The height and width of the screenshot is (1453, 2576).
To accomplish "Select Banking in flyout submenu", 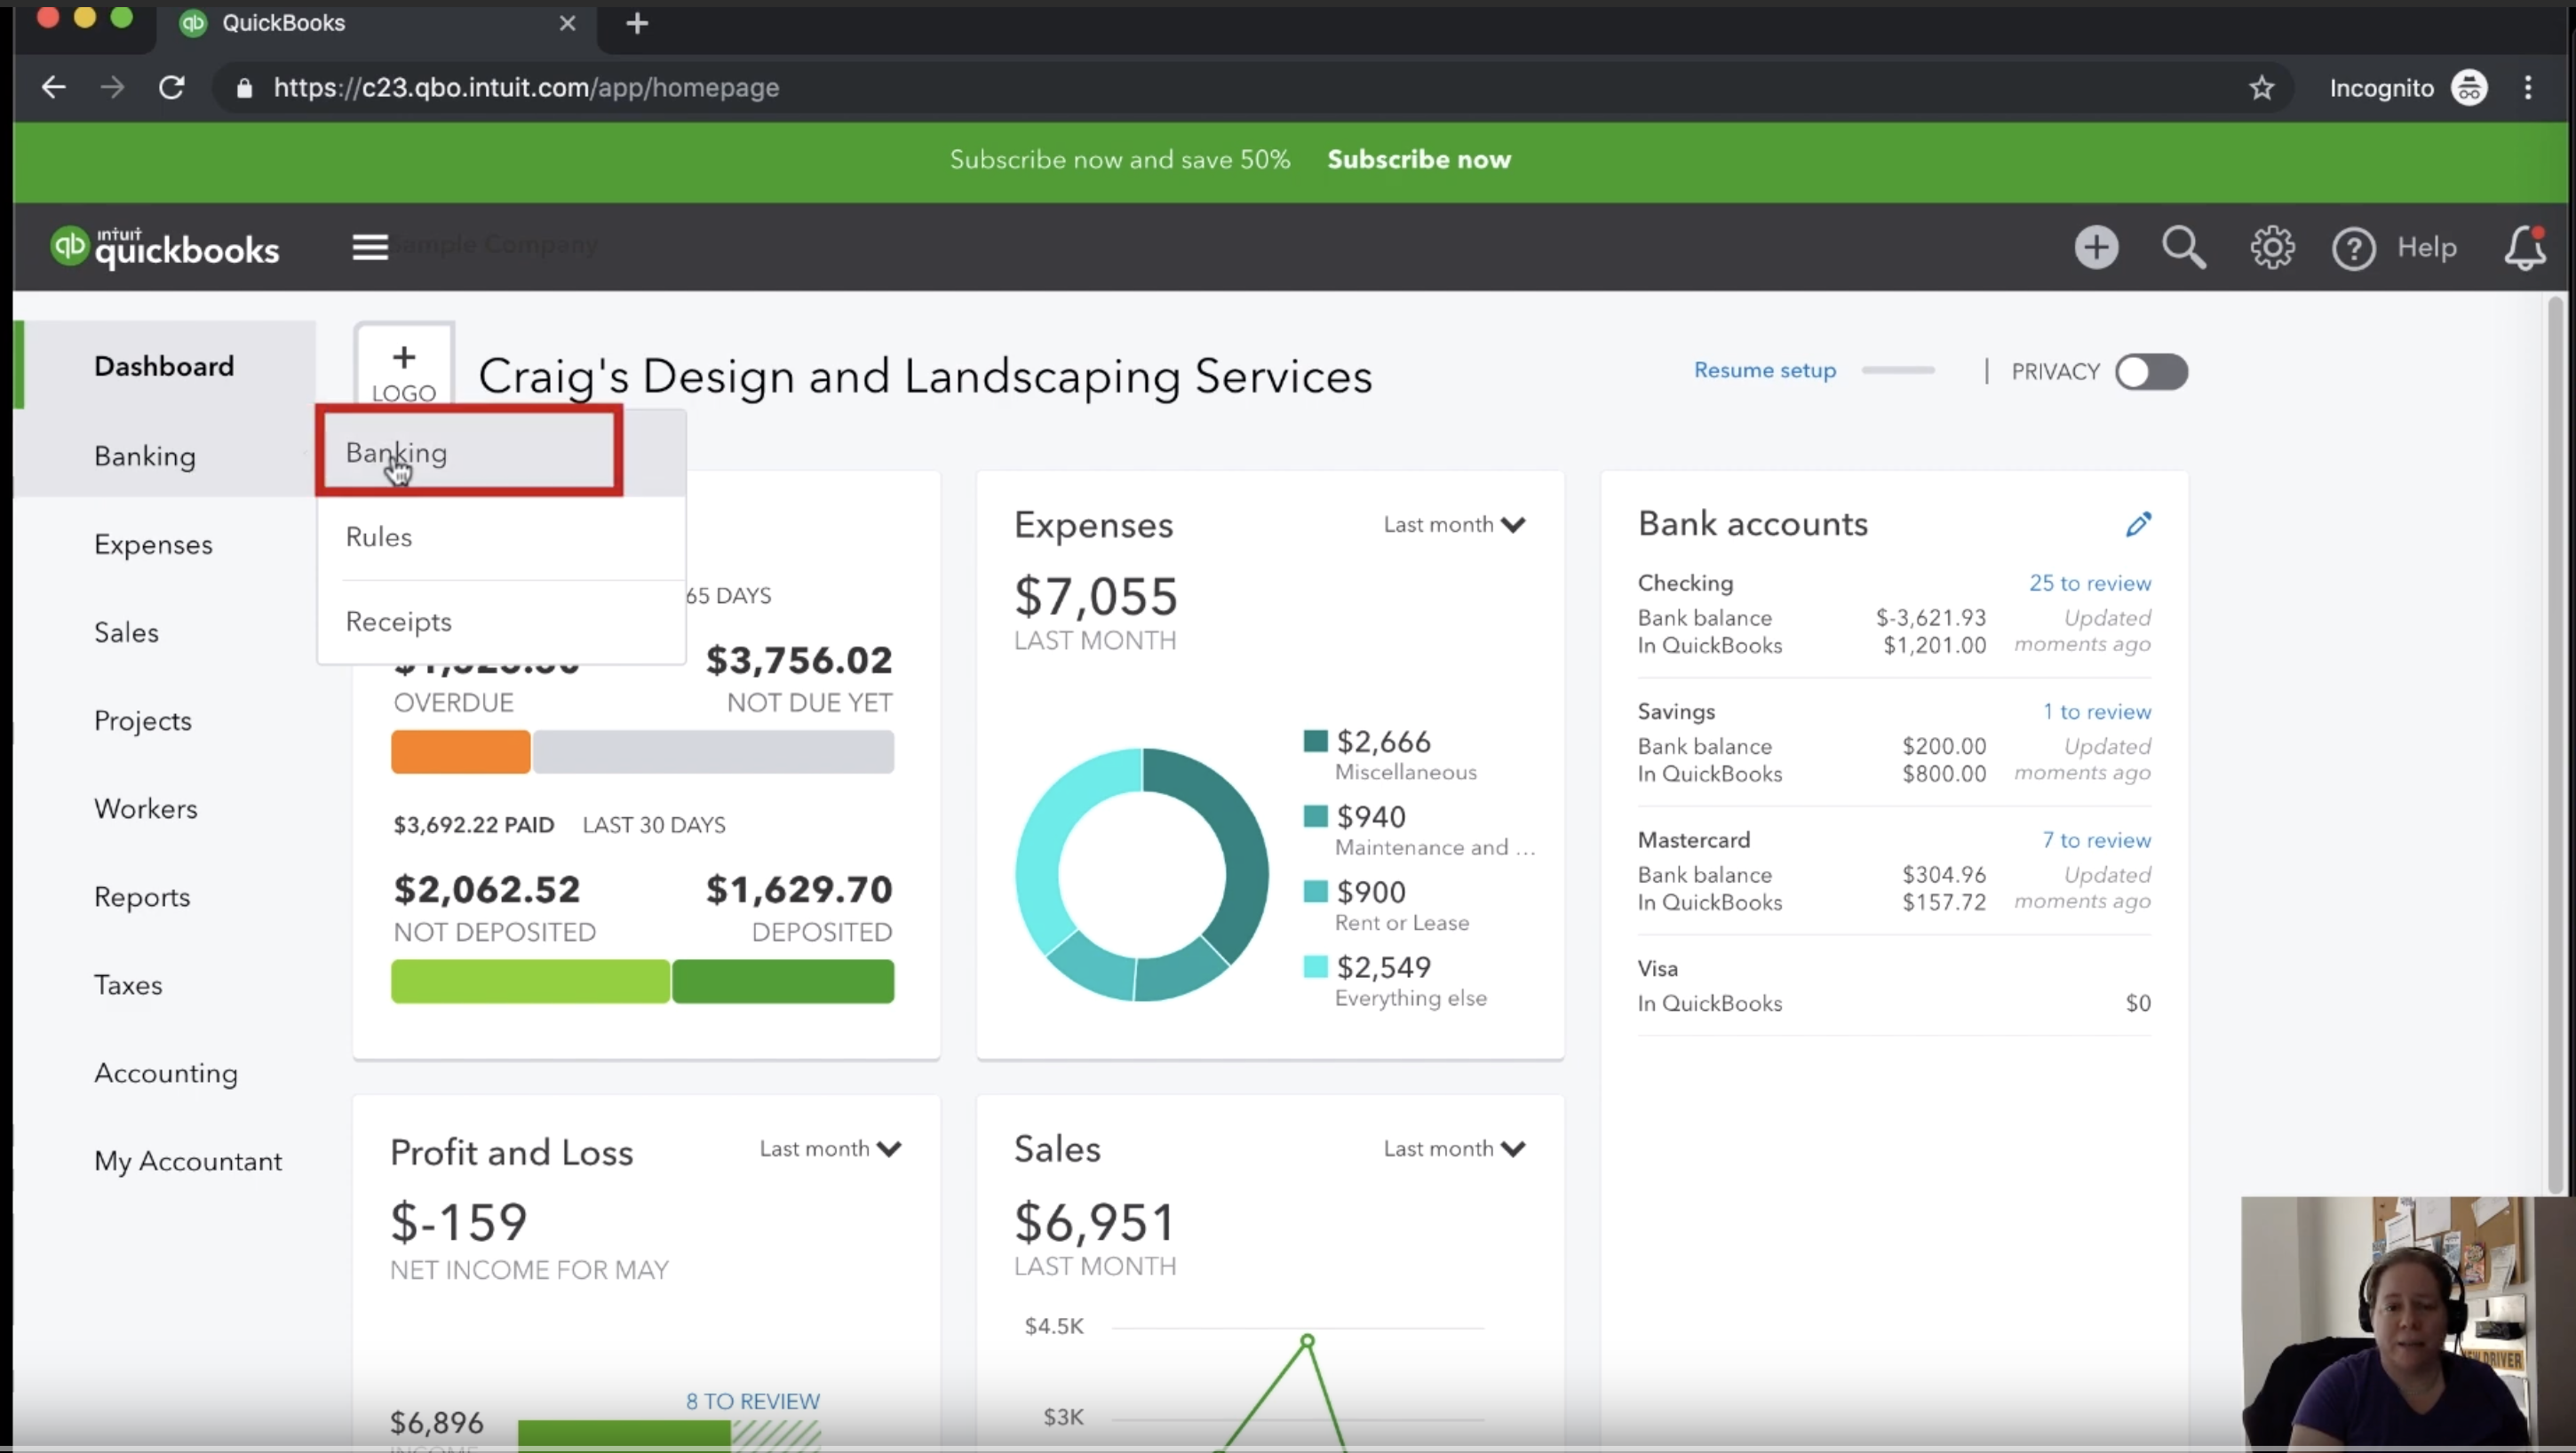I will click(x=501, y=453).
